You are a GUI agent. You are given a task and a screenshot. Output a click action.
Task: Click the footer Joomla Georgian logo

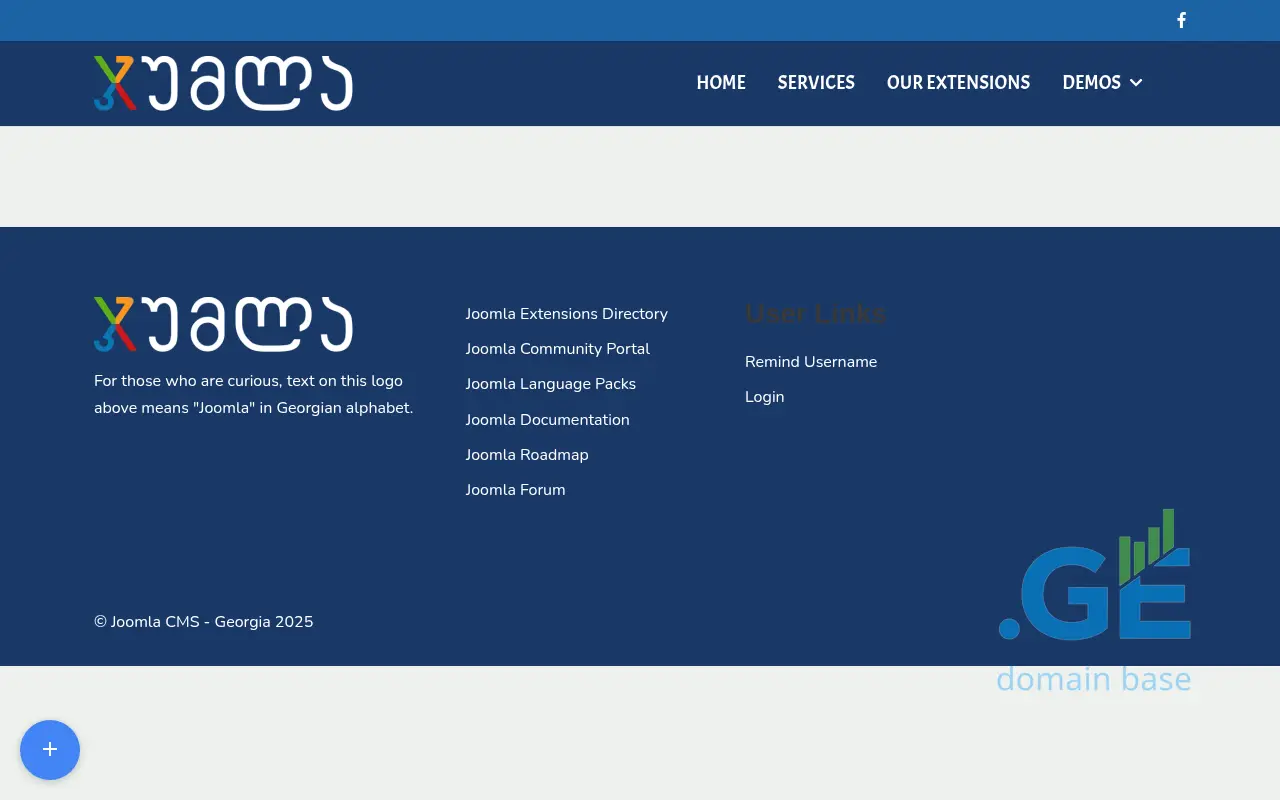click(223, 324)
